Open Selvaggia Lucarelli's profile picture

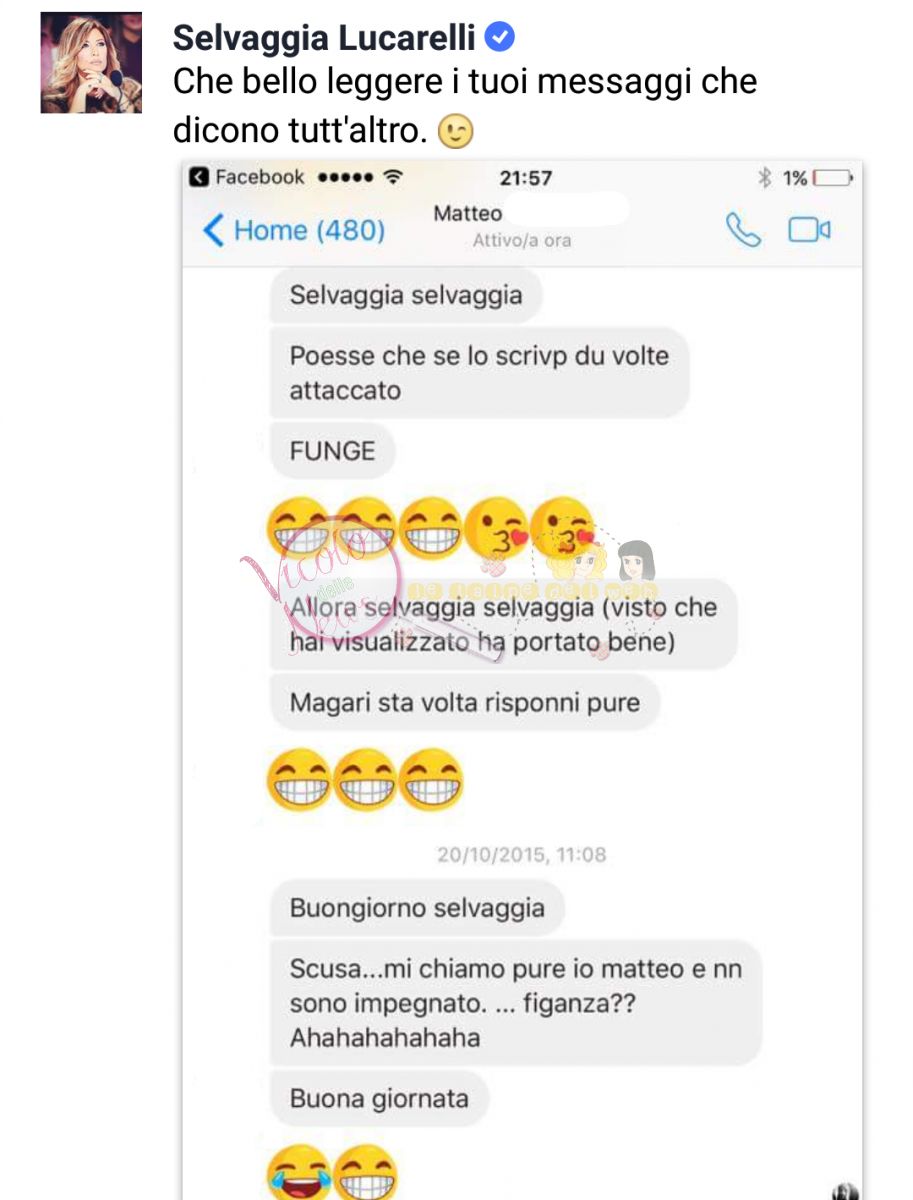91,62
